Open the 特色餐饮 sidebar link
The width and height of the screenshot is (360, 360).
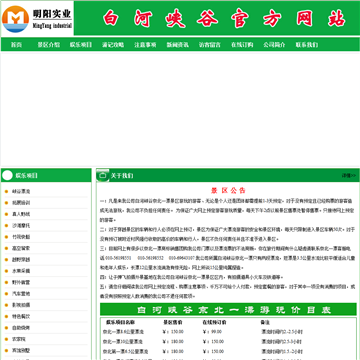click(21, 316)
